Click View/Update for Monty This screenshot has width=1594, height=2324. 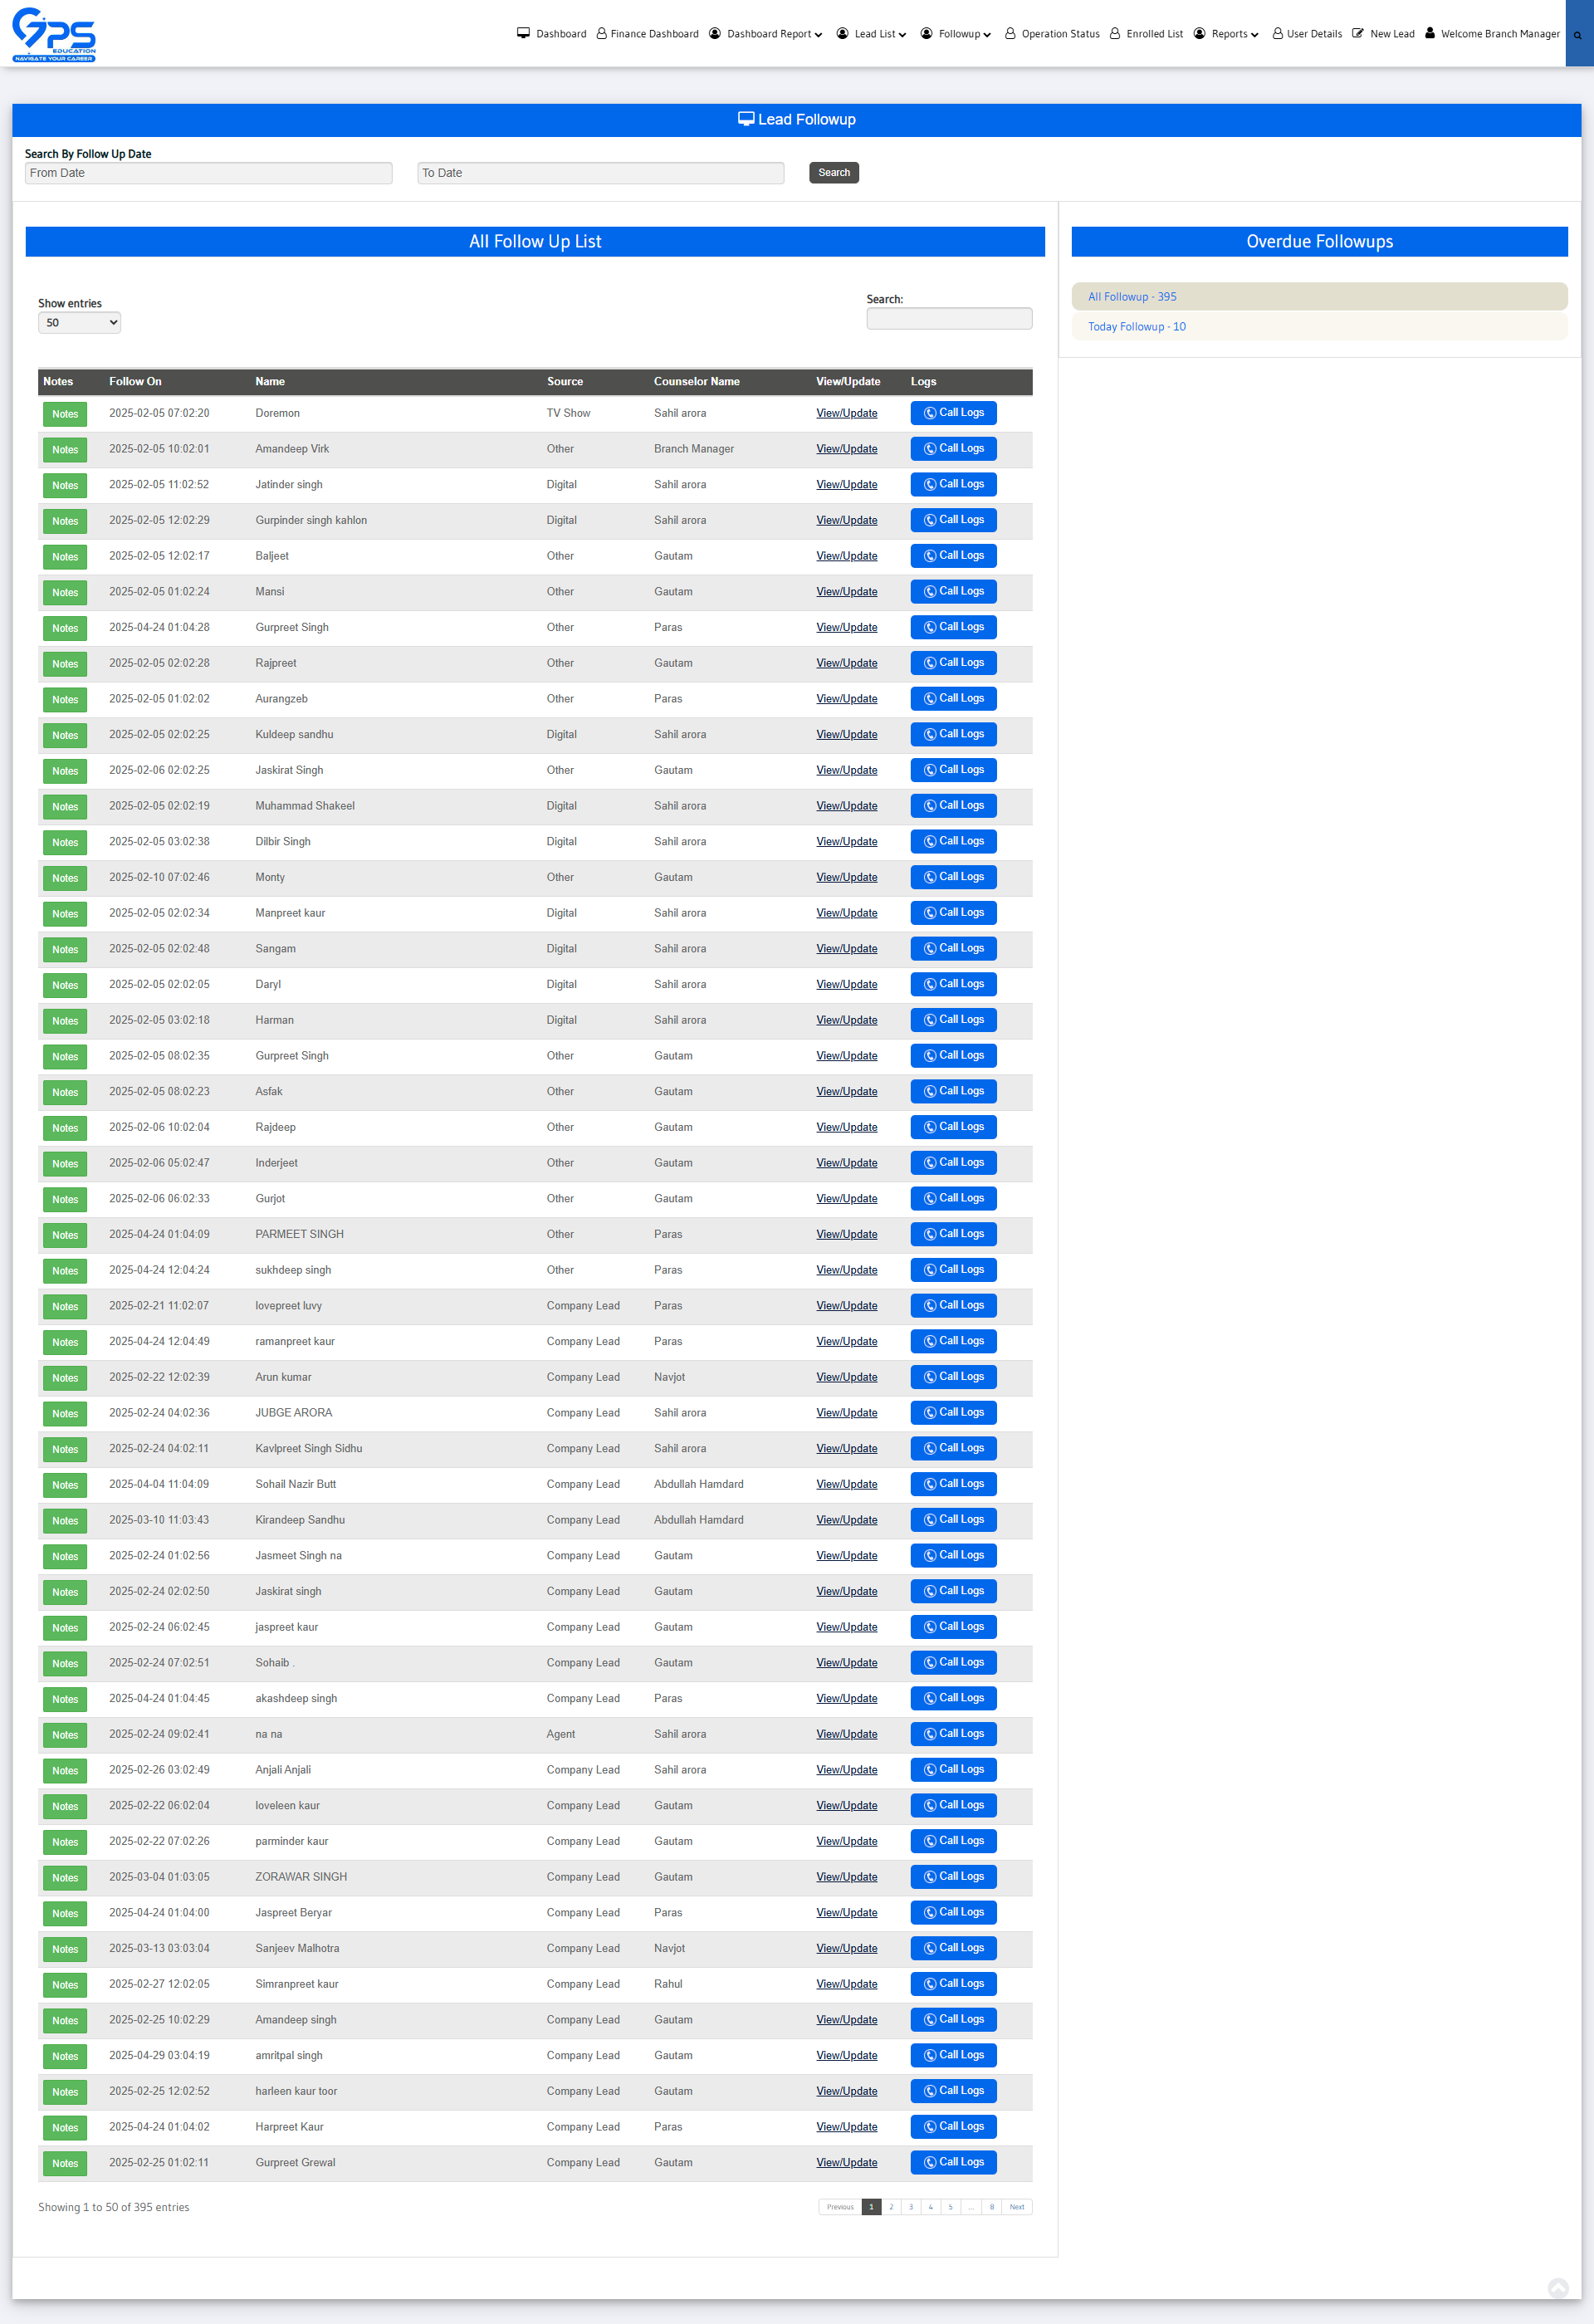click(x=846, y=877)
